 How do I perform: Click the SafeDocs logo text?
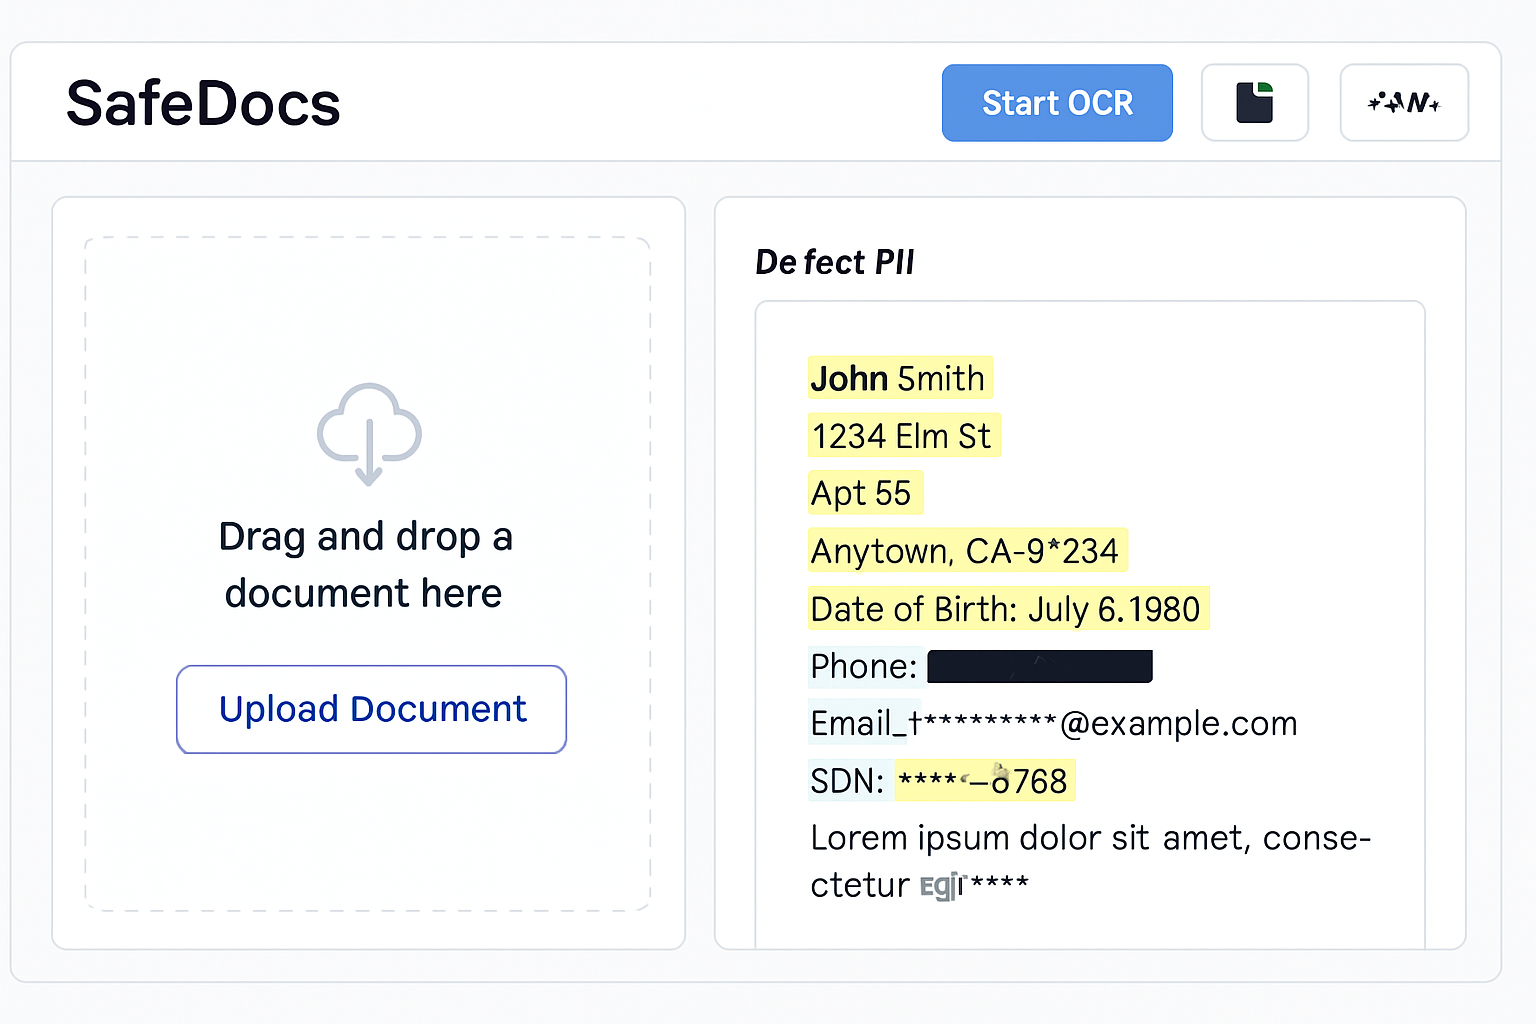pyautogui.click(x=202, y=101)
